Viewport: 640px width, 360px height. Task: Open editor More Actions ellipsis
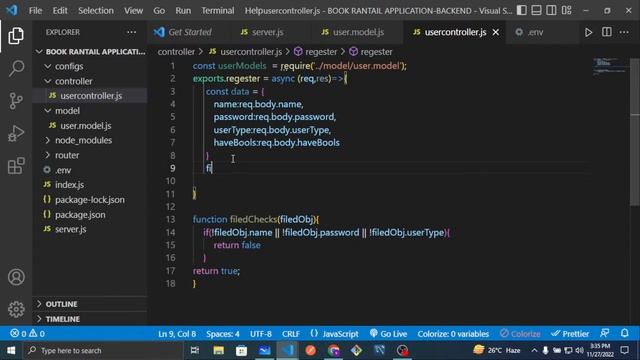tap(624, 32)
